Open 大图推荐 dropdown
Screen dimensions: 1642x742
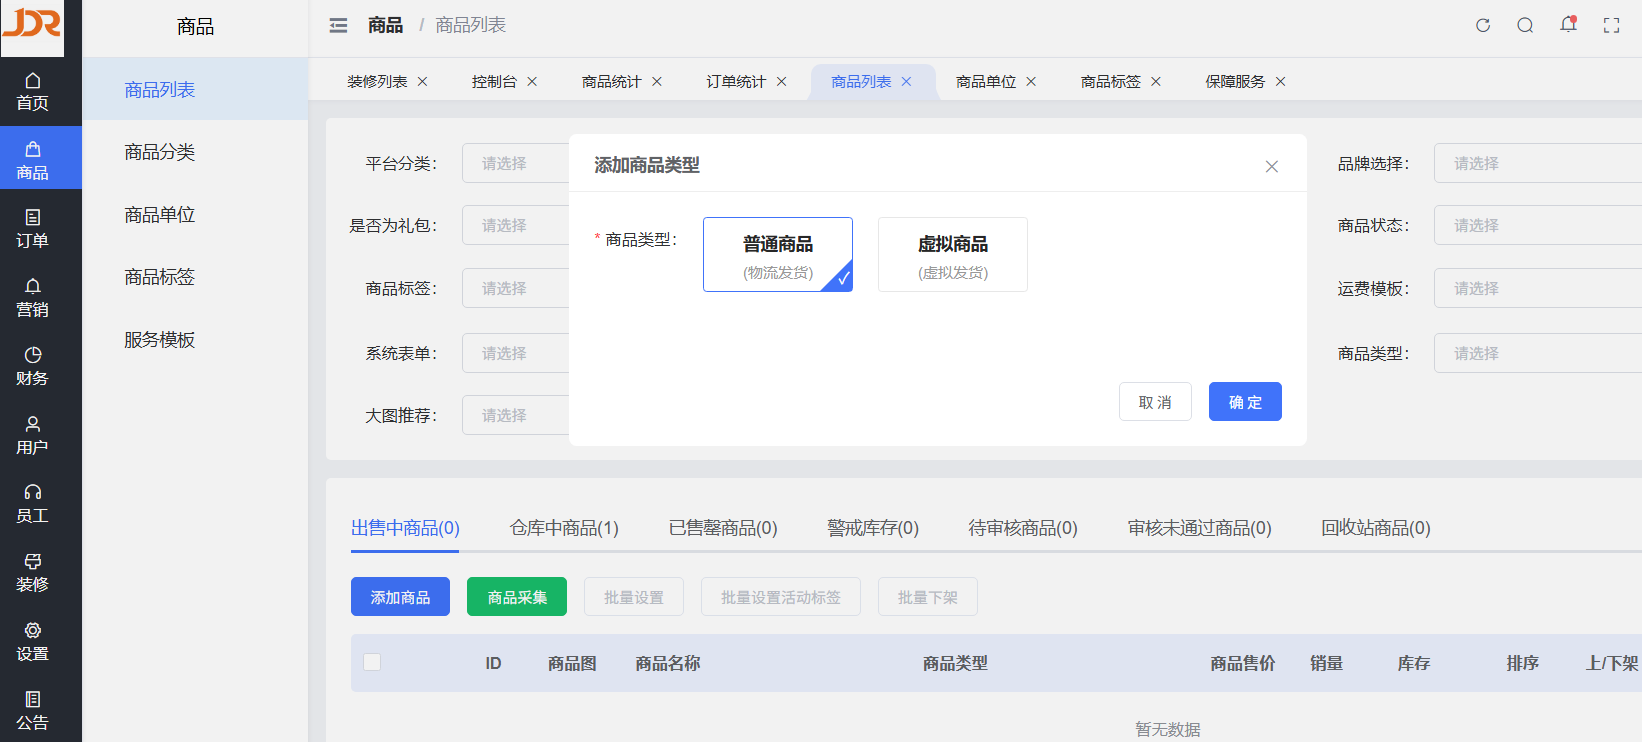516,415
